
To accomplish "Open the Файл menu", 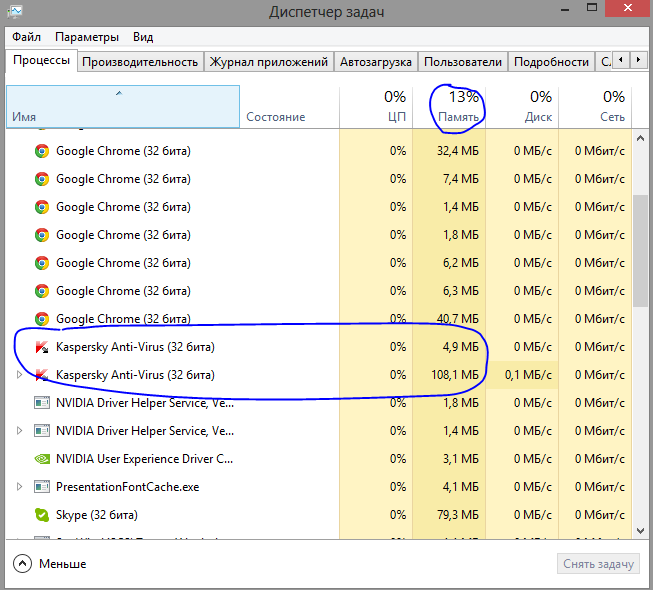I will coord(26,37).
